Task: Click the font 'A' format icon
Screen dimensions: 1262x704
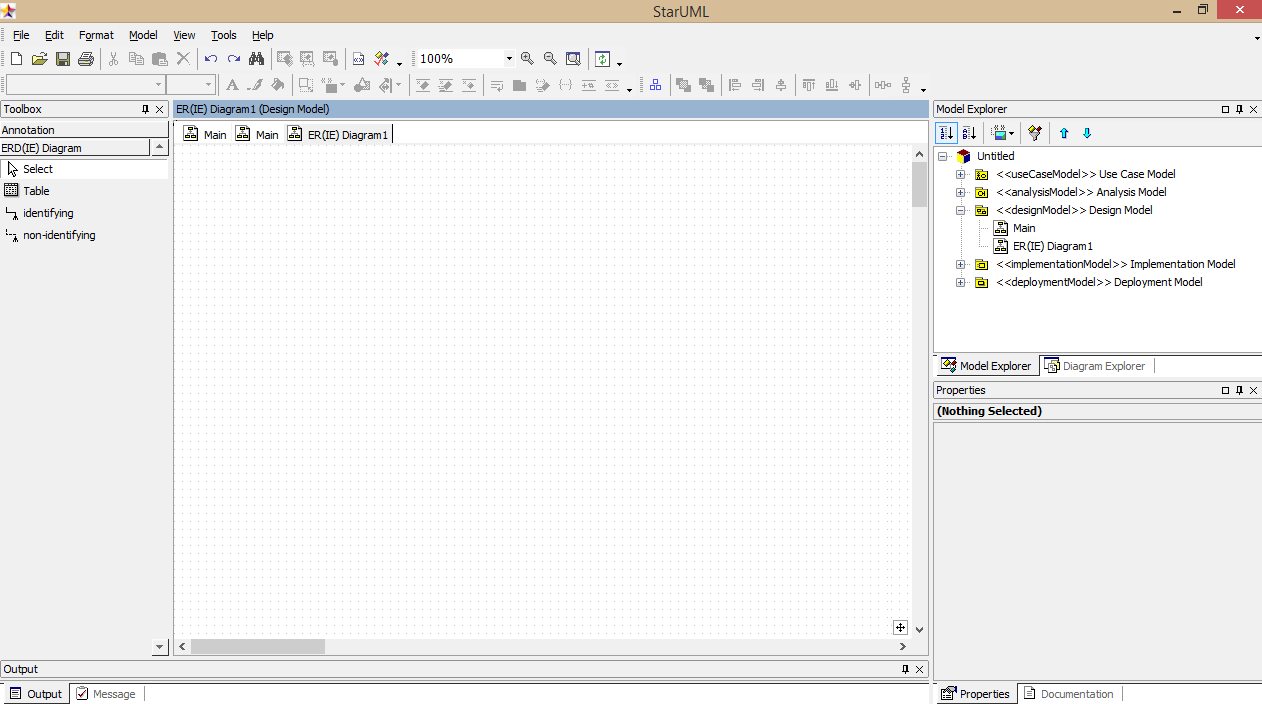Action: coord(232,86)
